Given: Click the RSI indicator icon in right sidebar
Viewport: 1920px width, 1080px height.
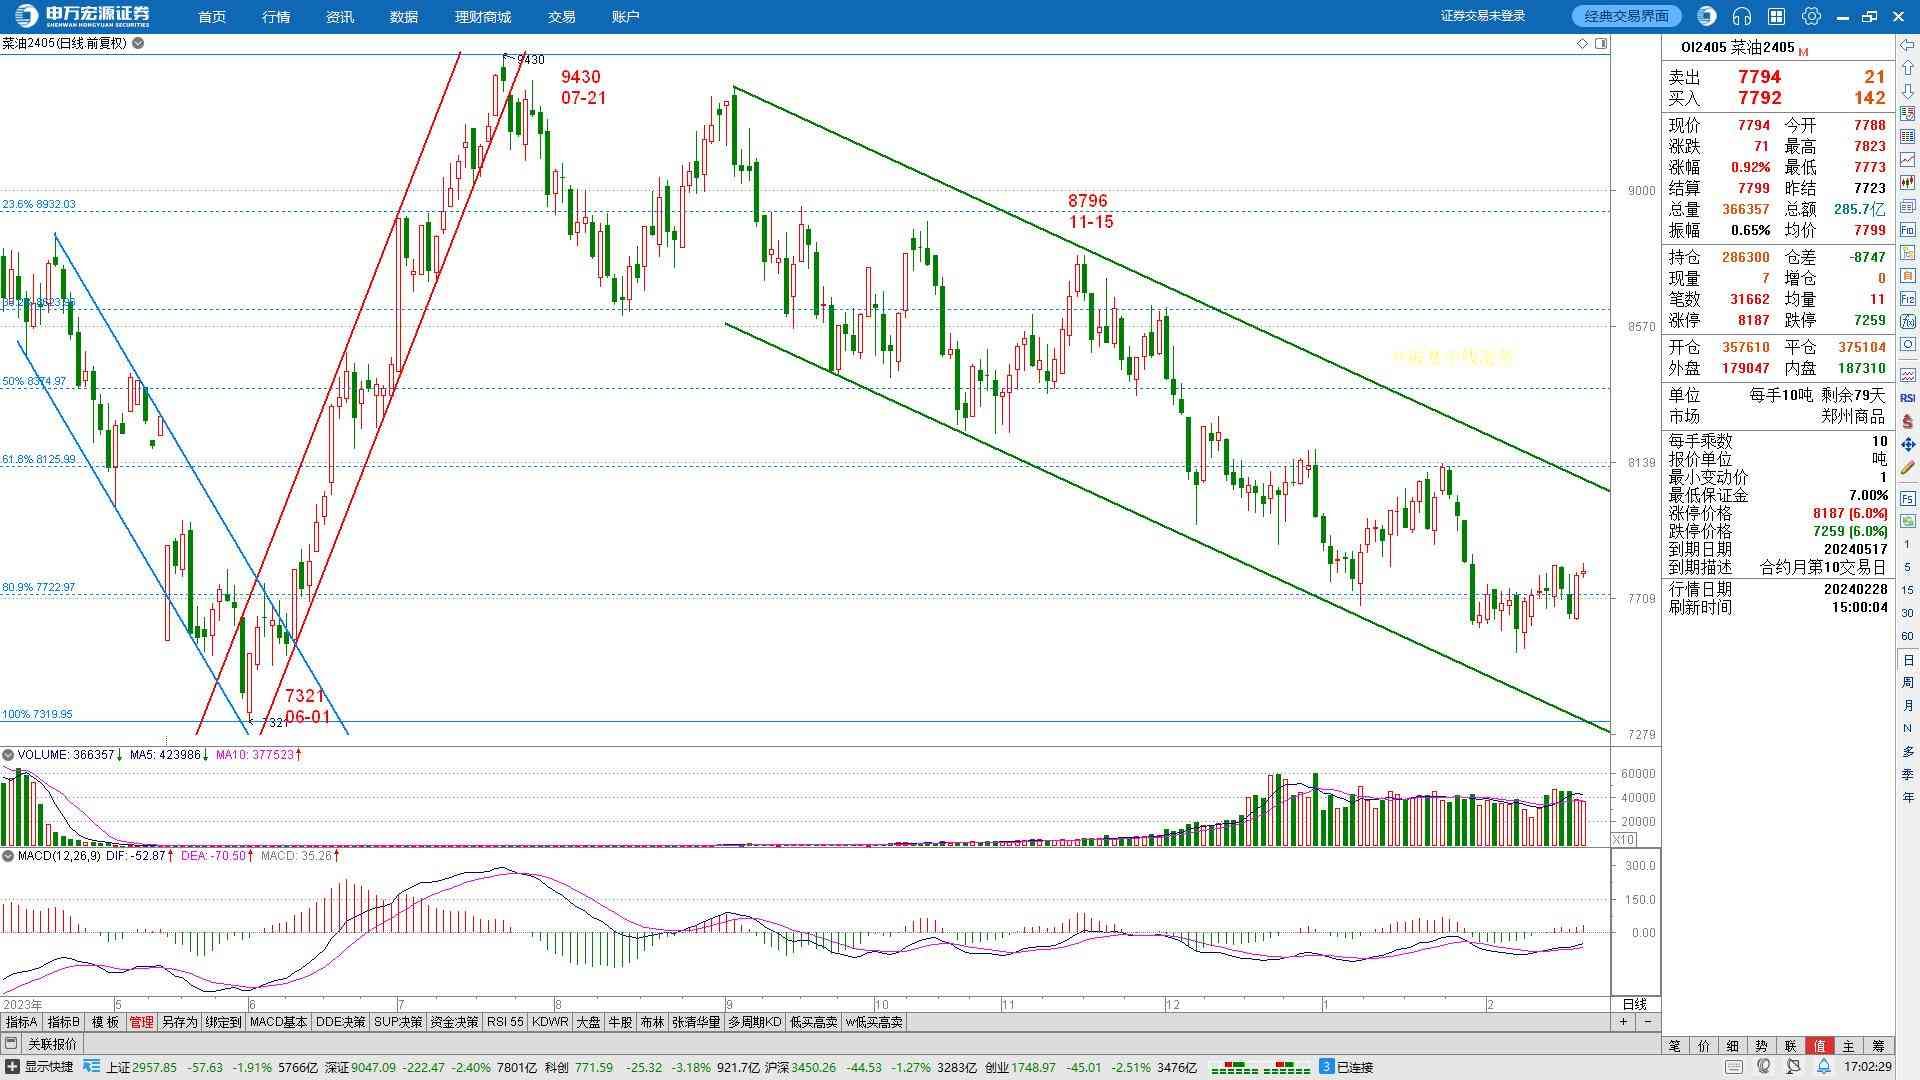Looking at the screenshot, I should point(1907,398).
